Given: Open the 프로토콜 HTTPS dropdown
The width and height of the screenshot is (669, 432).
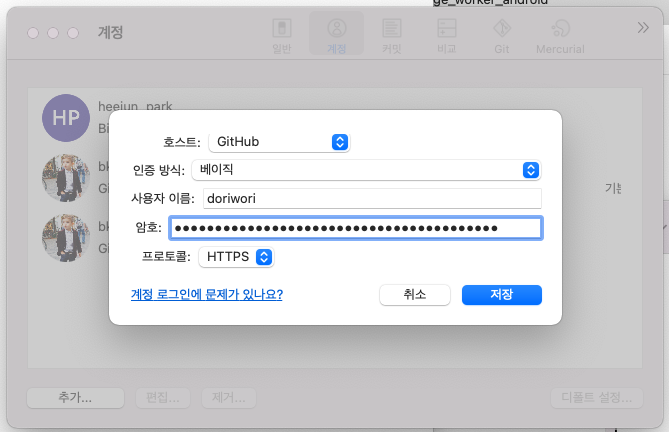Looking at the screenshot, I should point(236,257).
